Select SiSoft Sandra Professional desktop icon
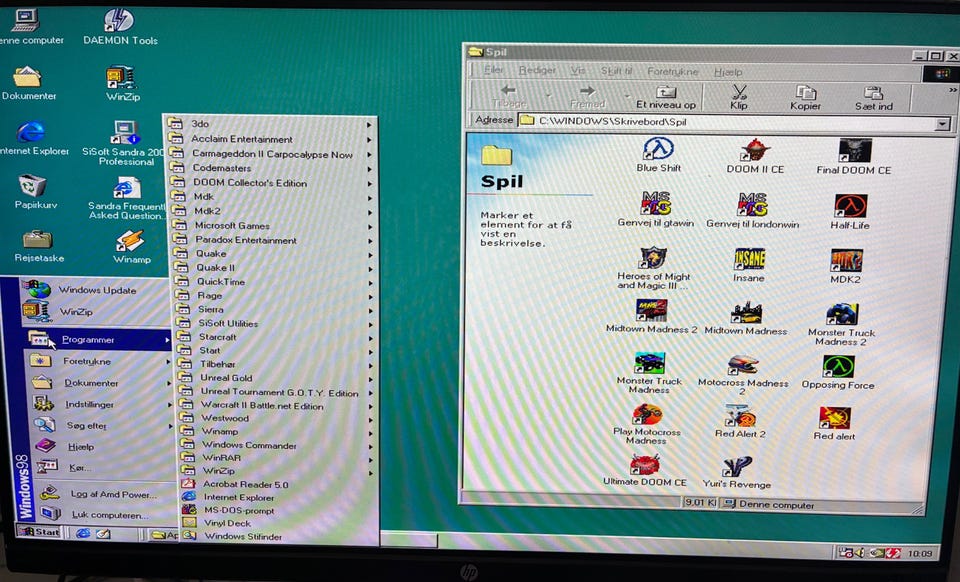The image size is (960, 582). pyautogui.click(x=126, y=143)
